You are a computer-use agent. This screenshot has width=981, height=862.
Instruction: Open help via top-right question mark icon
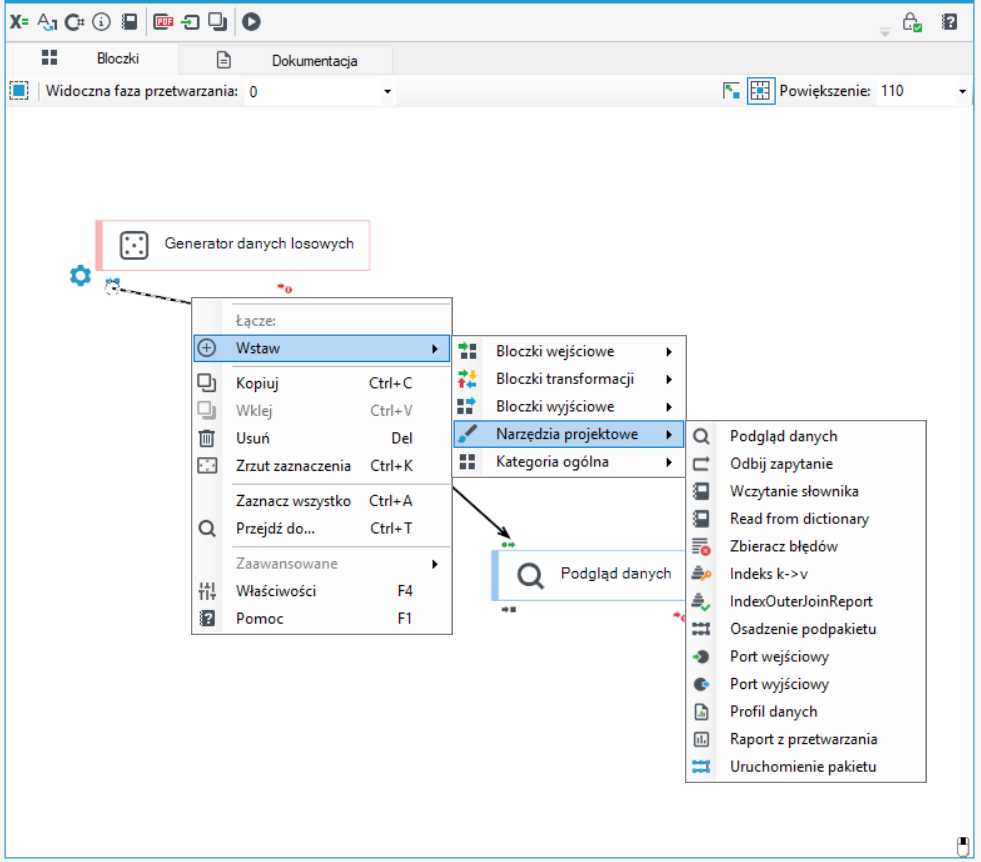click(949, 23)
